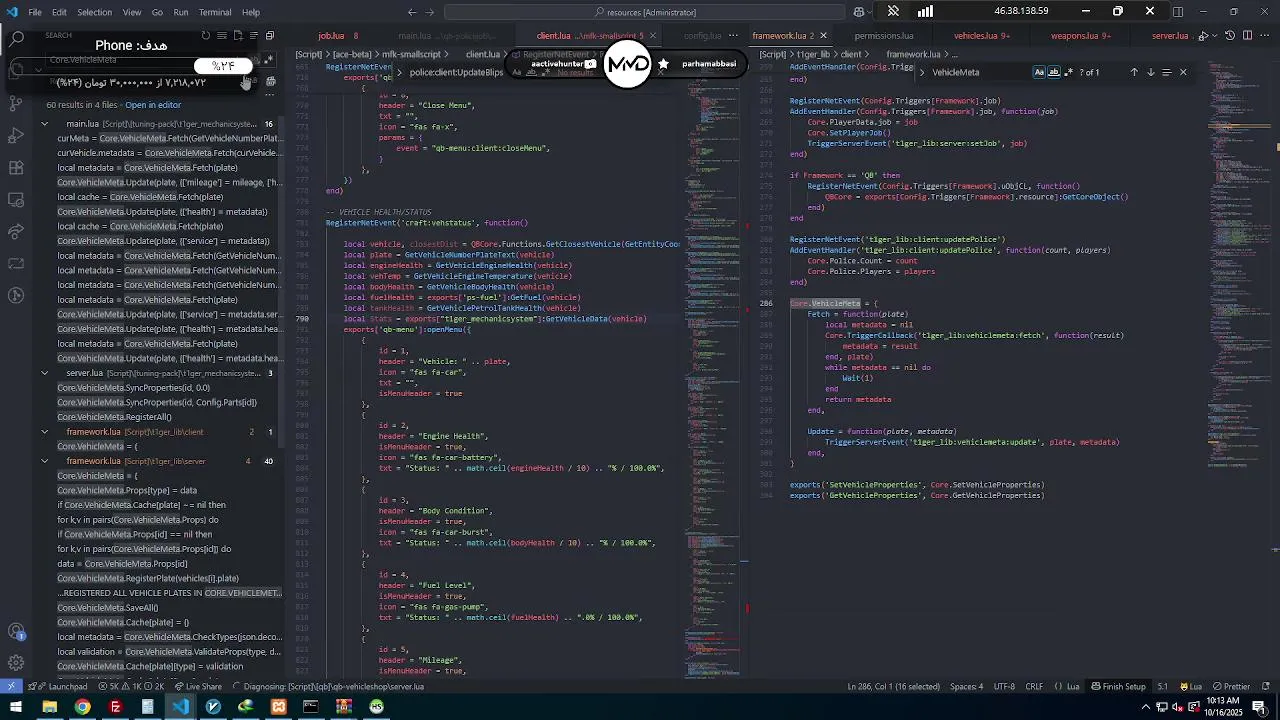This screenshot has width=1280, height=720.
Task: Open the Run menu
Action: 181,12
